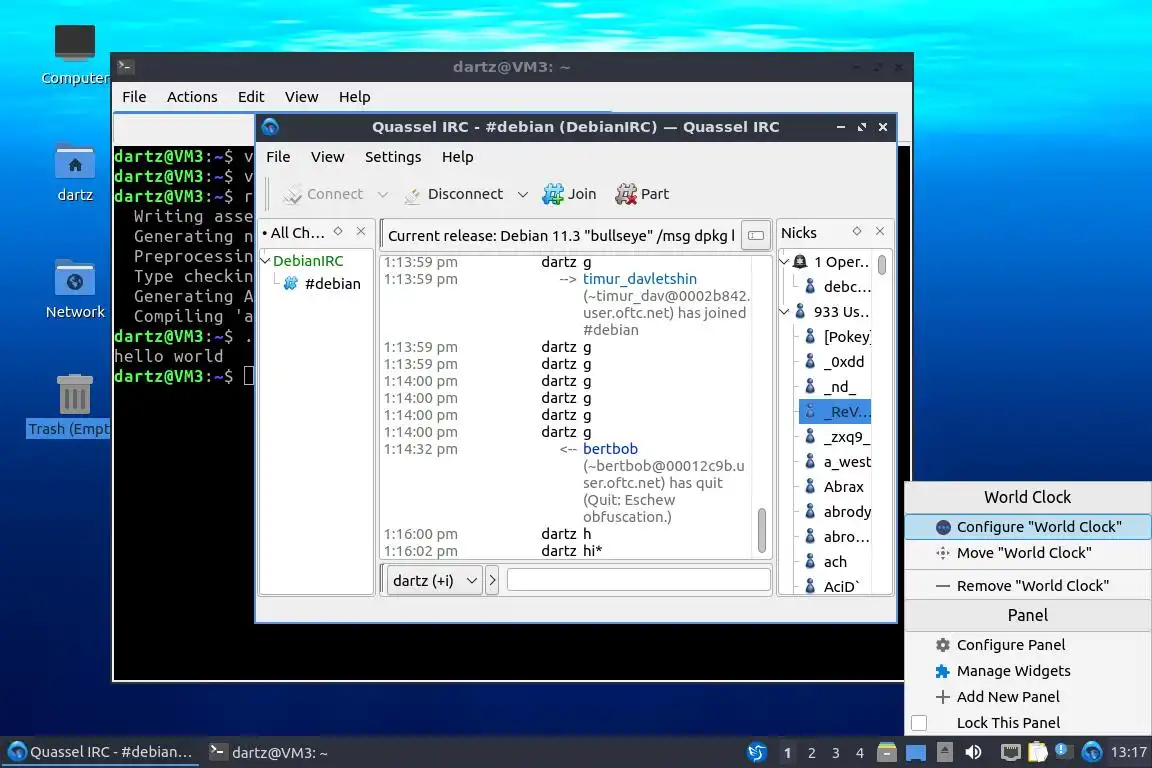Open the Connect dropdown arrow
Viewport: 1152px width, 768px height.
point(383,195)
